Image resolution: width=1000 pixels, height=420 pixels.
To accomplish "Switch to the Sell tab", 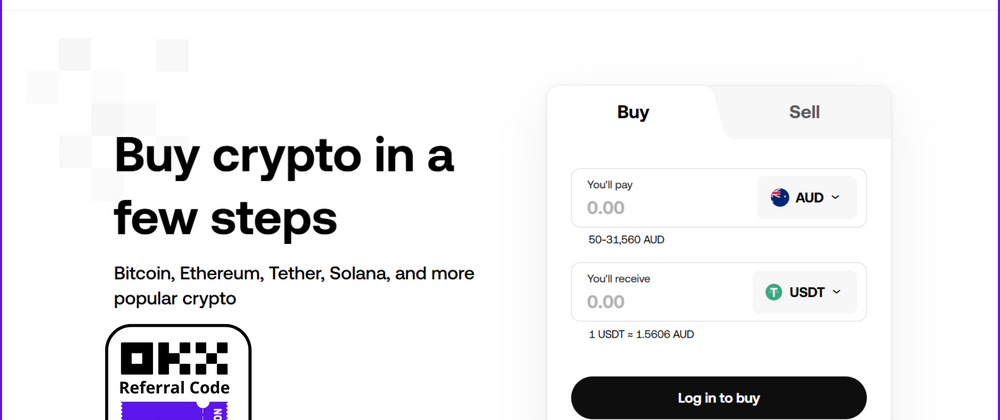I will click(x=804, y=112).
